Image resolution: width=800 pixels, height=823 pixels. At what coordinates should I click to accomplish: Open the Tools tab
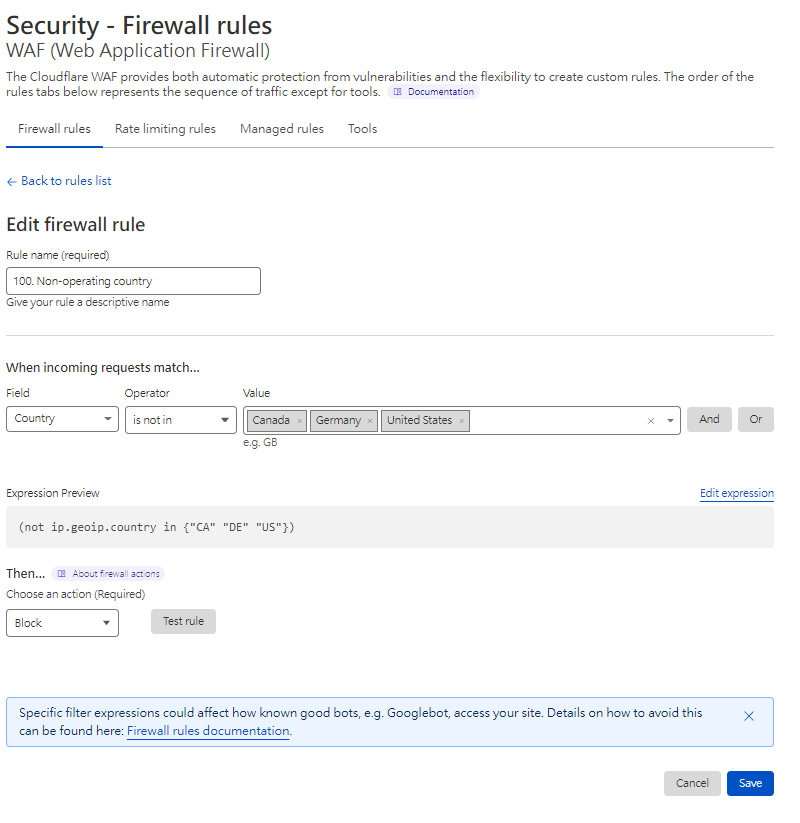coord(362,129)
